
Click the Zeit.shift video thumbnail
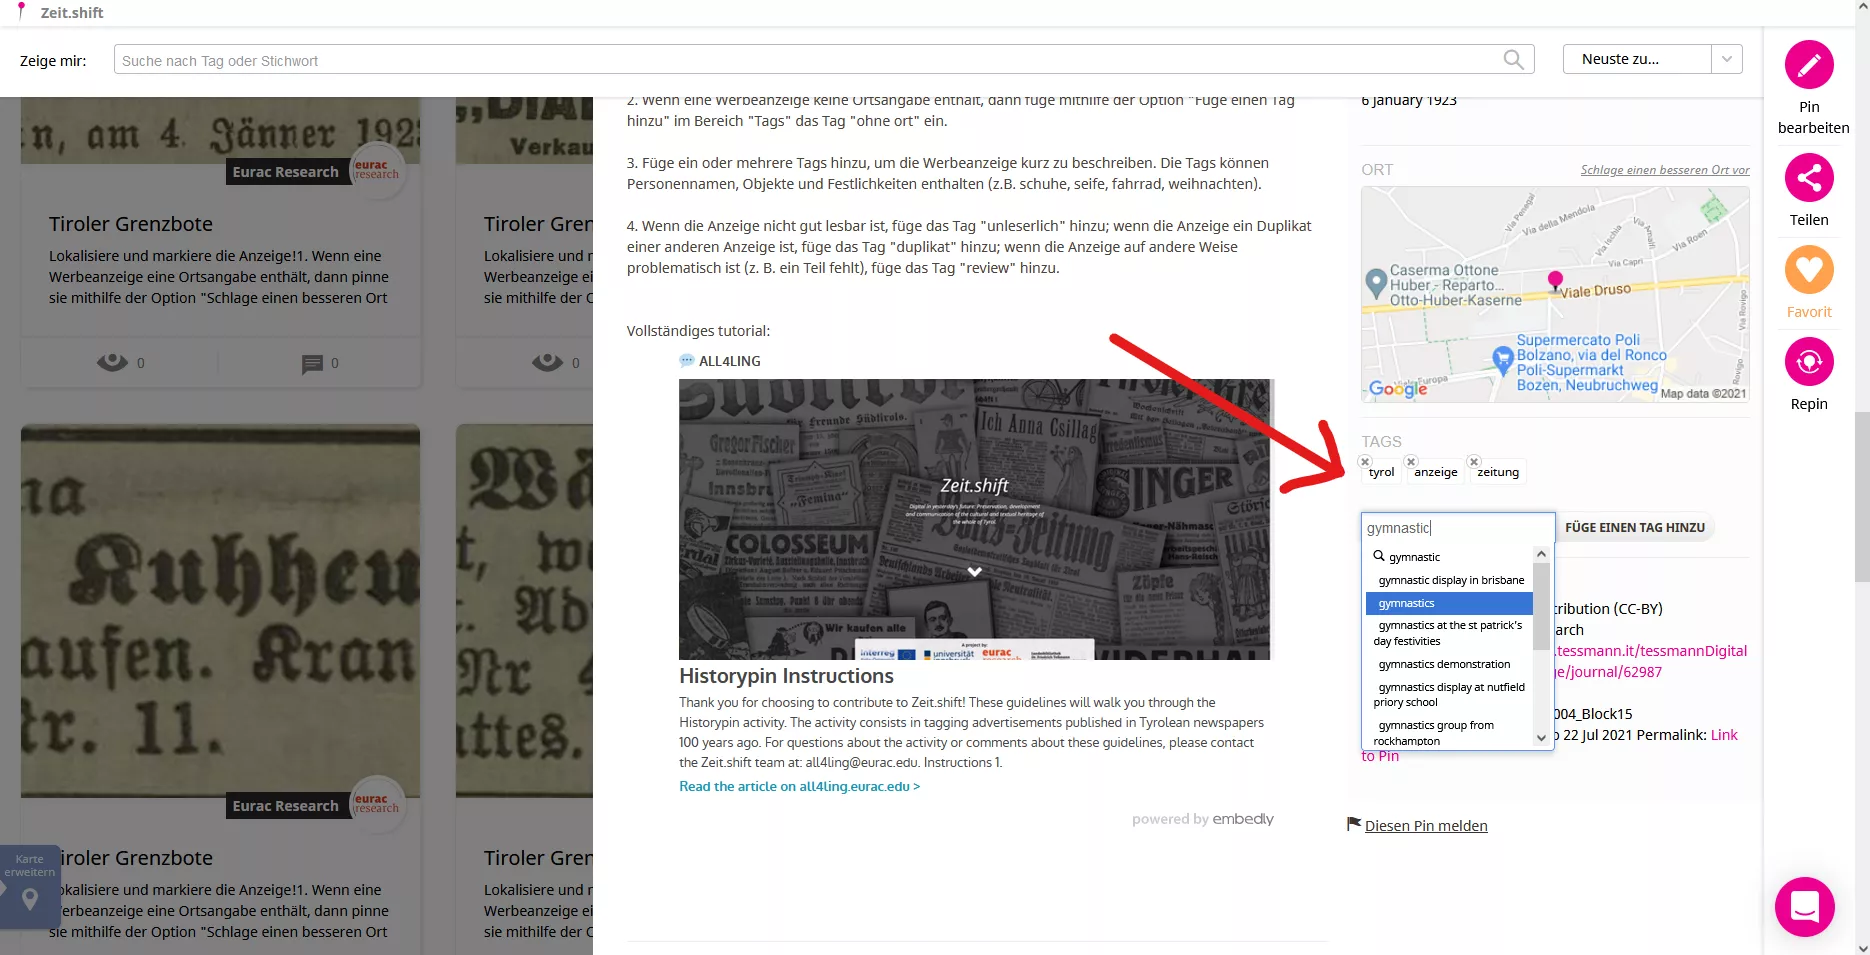coord(975,519)
